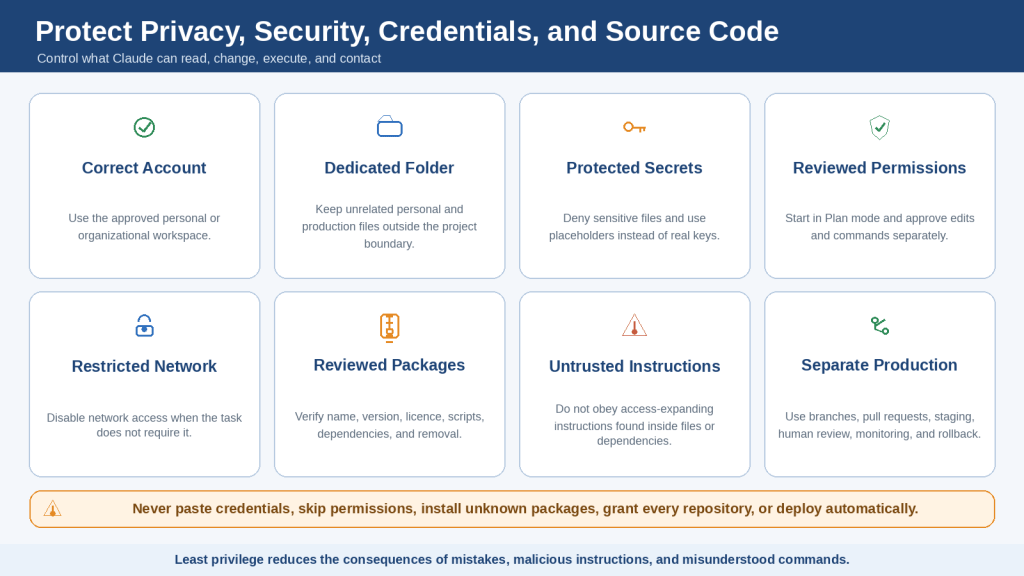Click the Protected Secrets heading text
Image resolution: width=1024 pixels, height=576 pixels.
pos(634,168)
